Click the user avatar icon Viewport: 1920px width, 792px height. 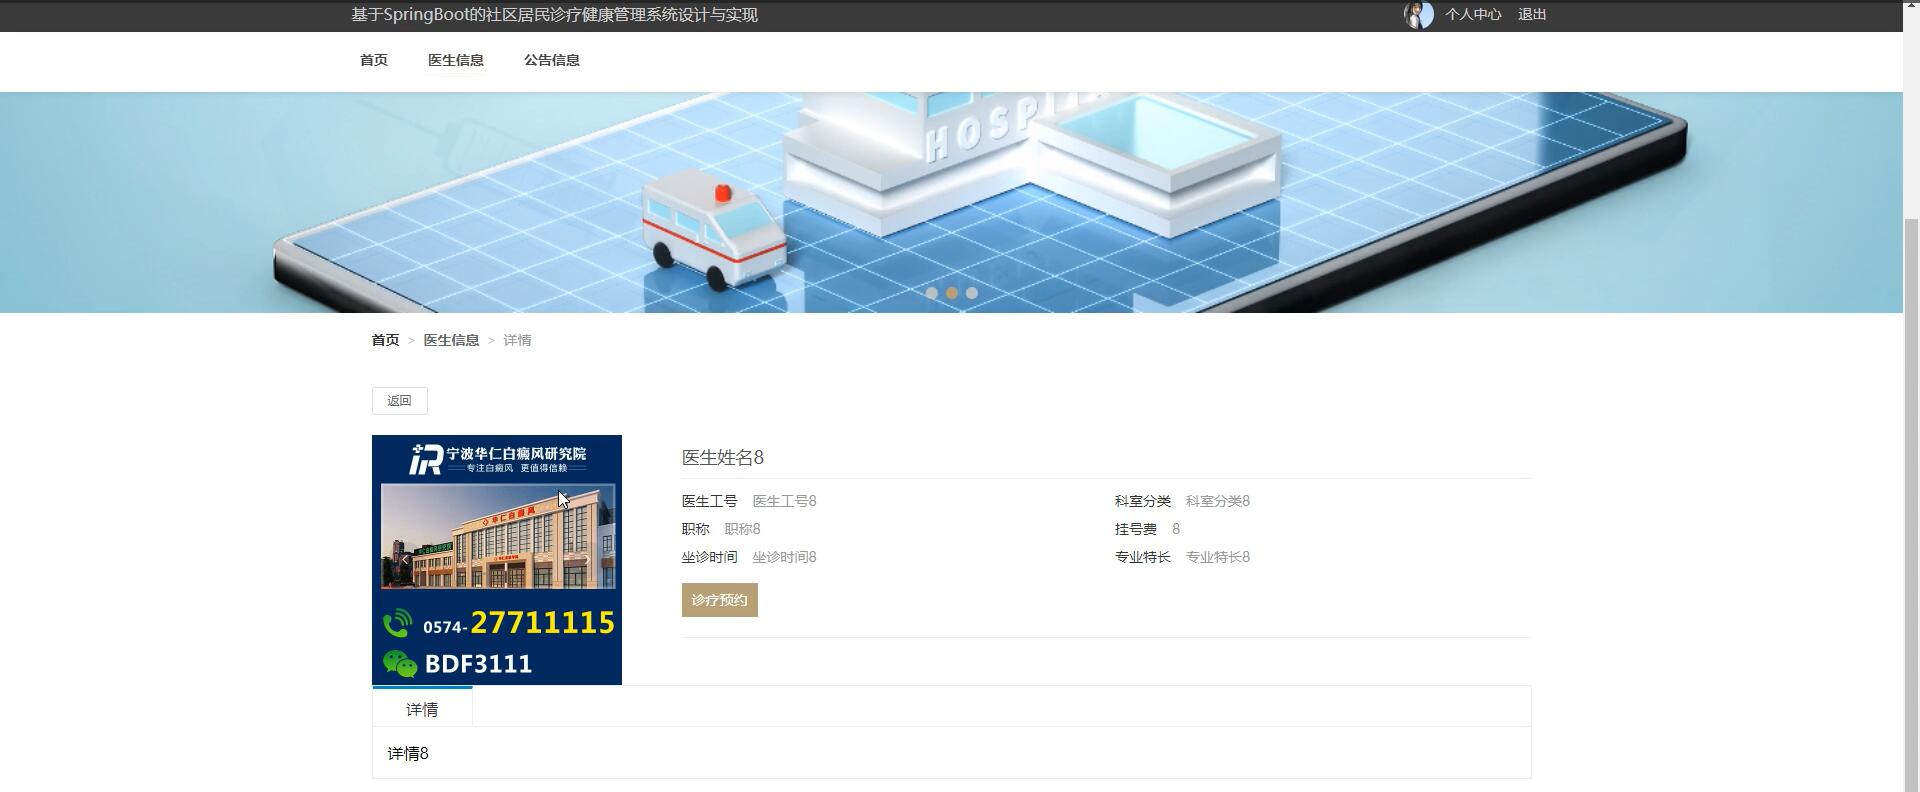[x=1418, y=15]
